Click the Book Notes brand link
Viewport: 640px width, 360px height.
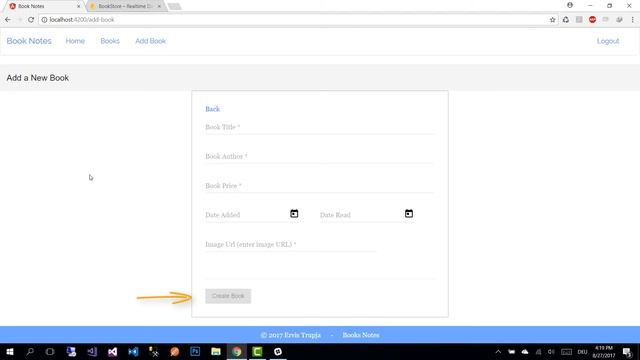click(29, 41)
